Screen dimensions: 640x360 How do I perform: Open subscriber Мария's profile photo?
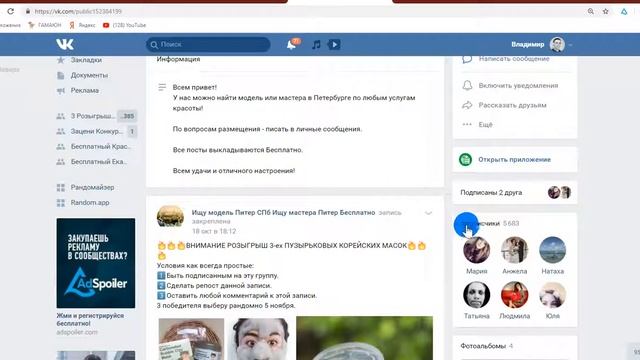pos(477,250)
